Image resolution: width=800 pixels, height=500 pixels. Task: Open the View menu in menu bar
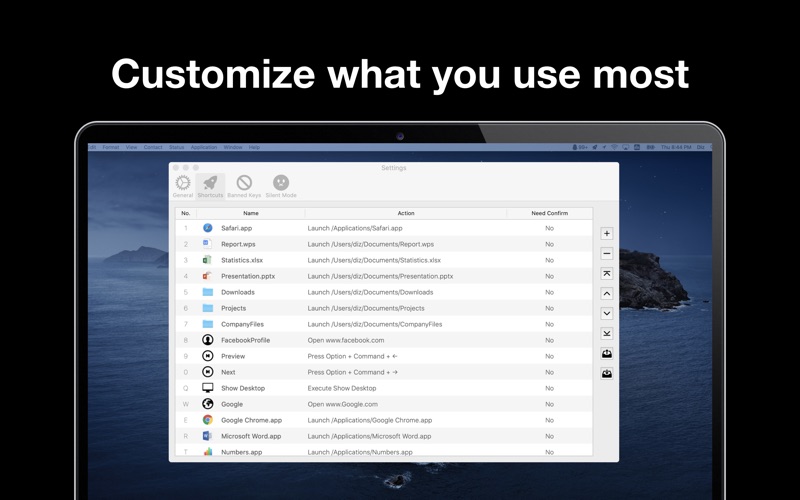pyautogui.click(x=131, y=147)
